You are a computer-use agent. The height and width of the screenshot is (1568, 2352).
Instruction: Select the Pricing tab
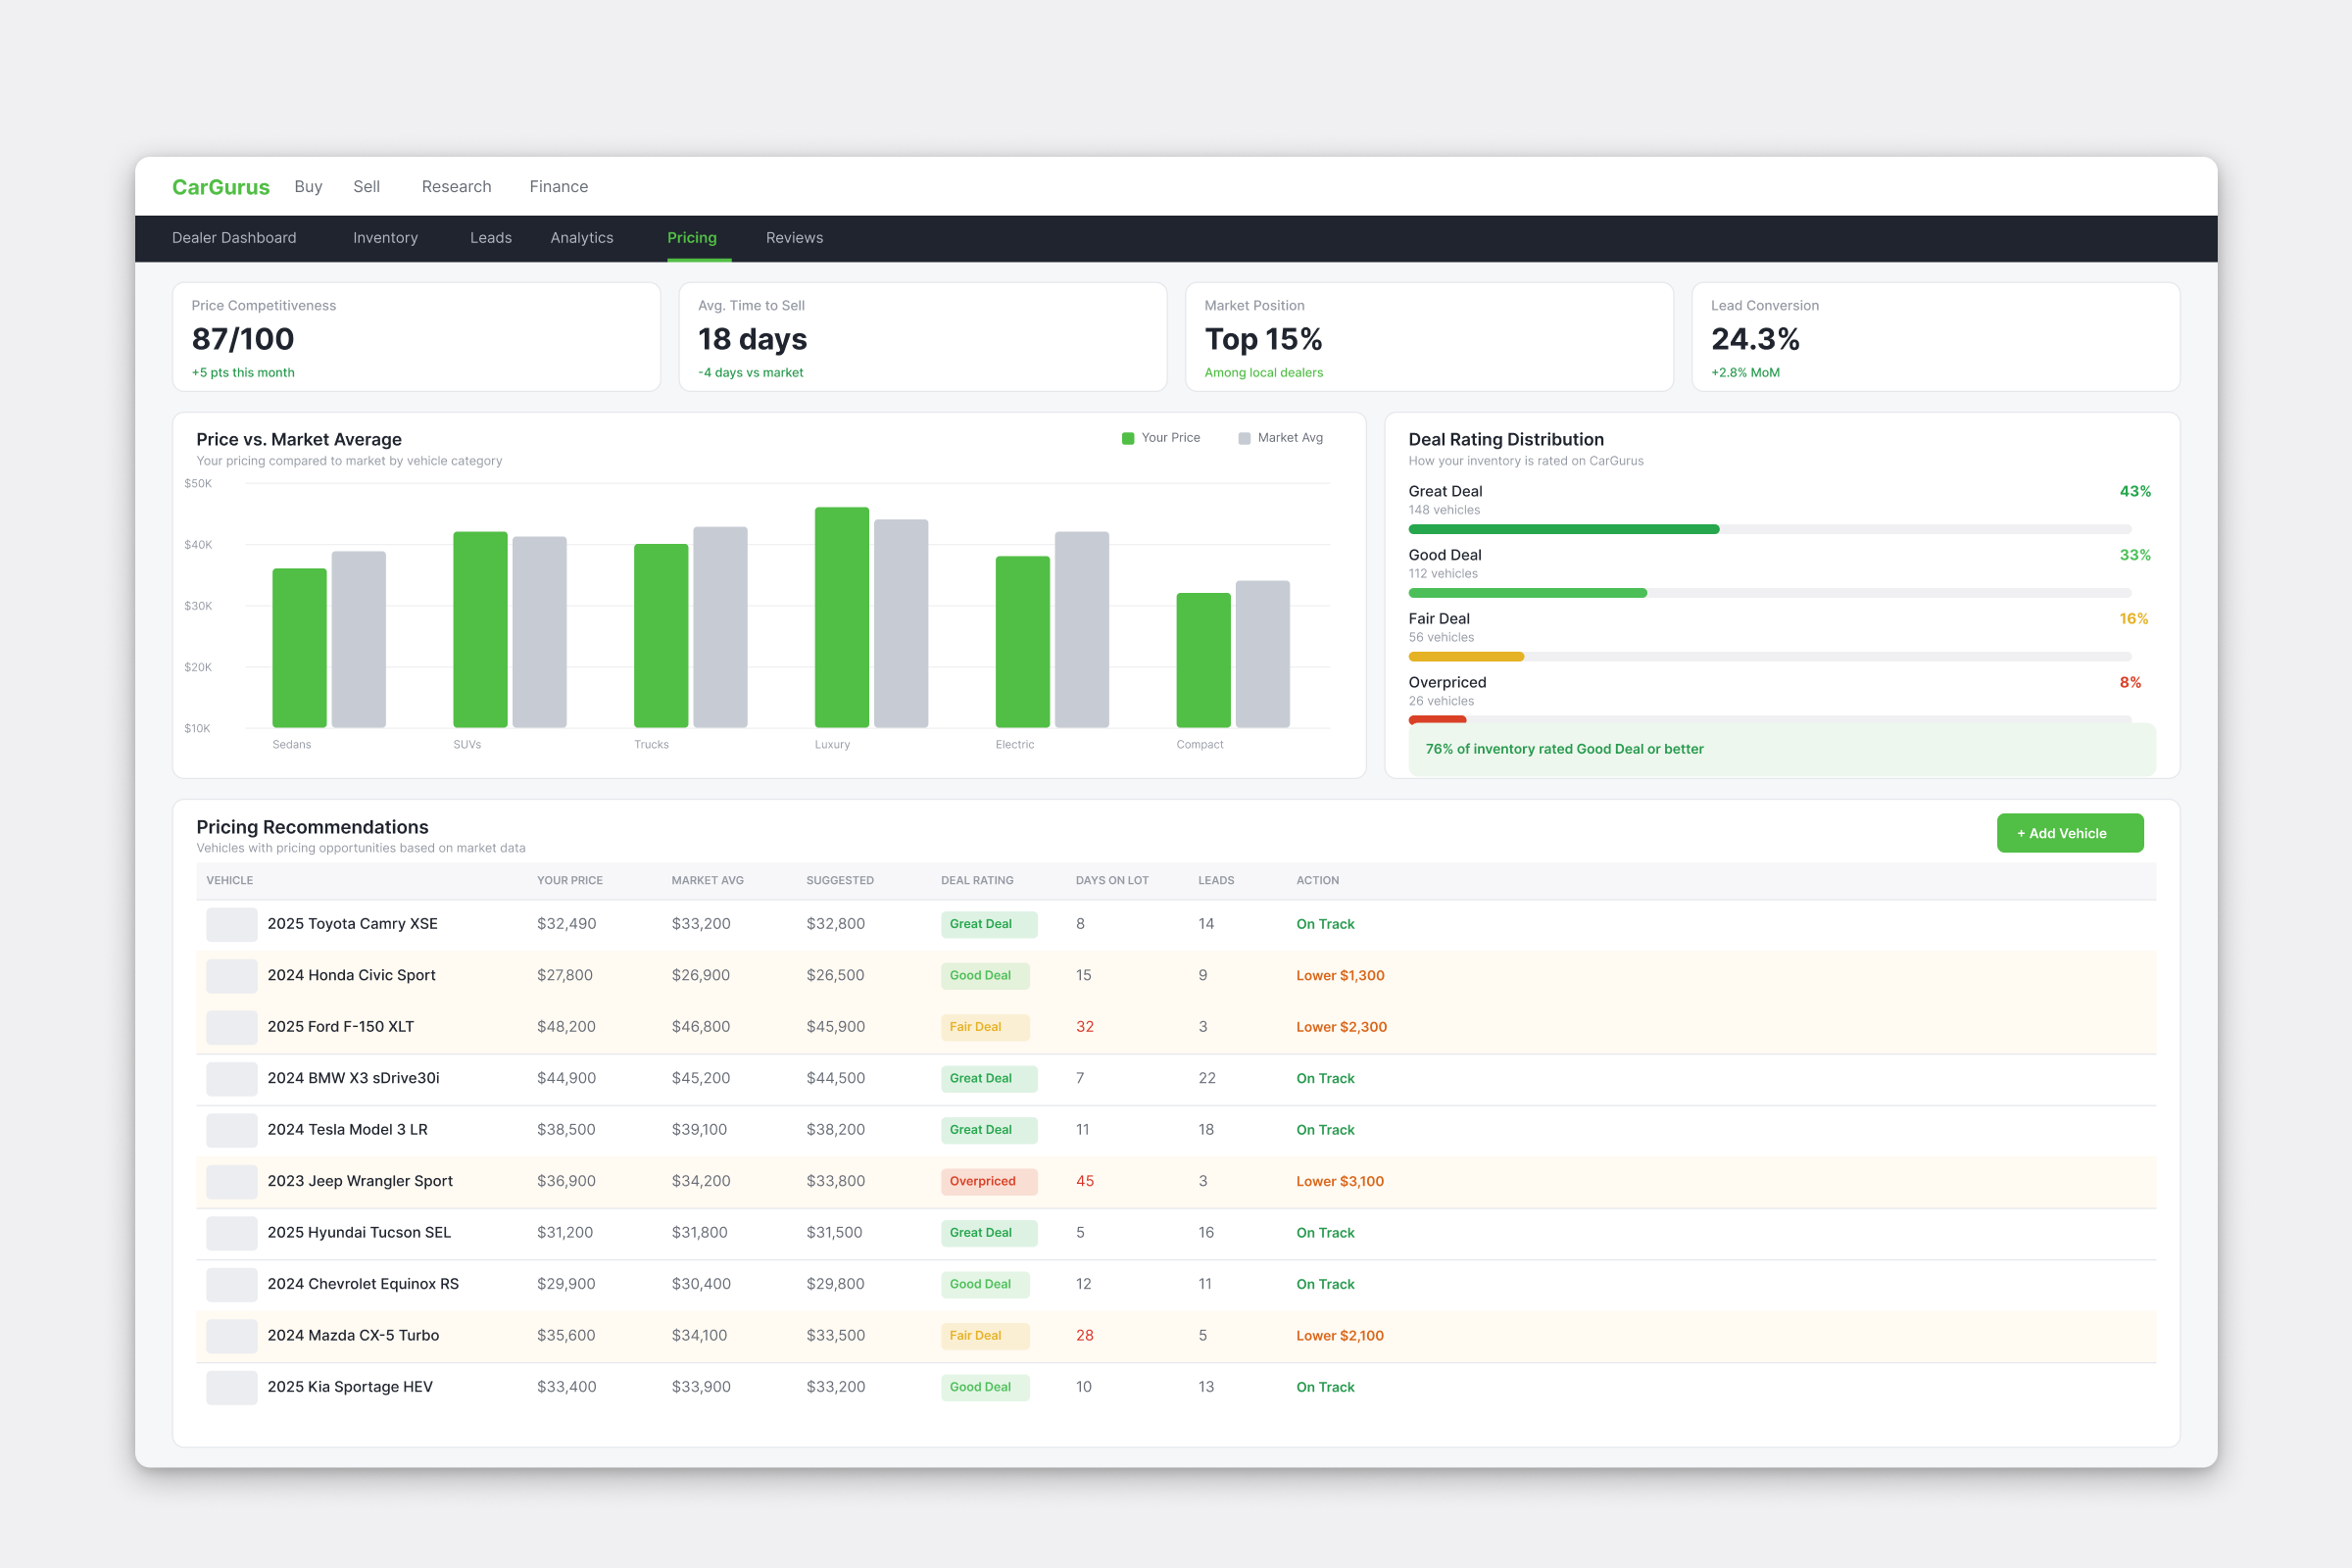point(692,238)
